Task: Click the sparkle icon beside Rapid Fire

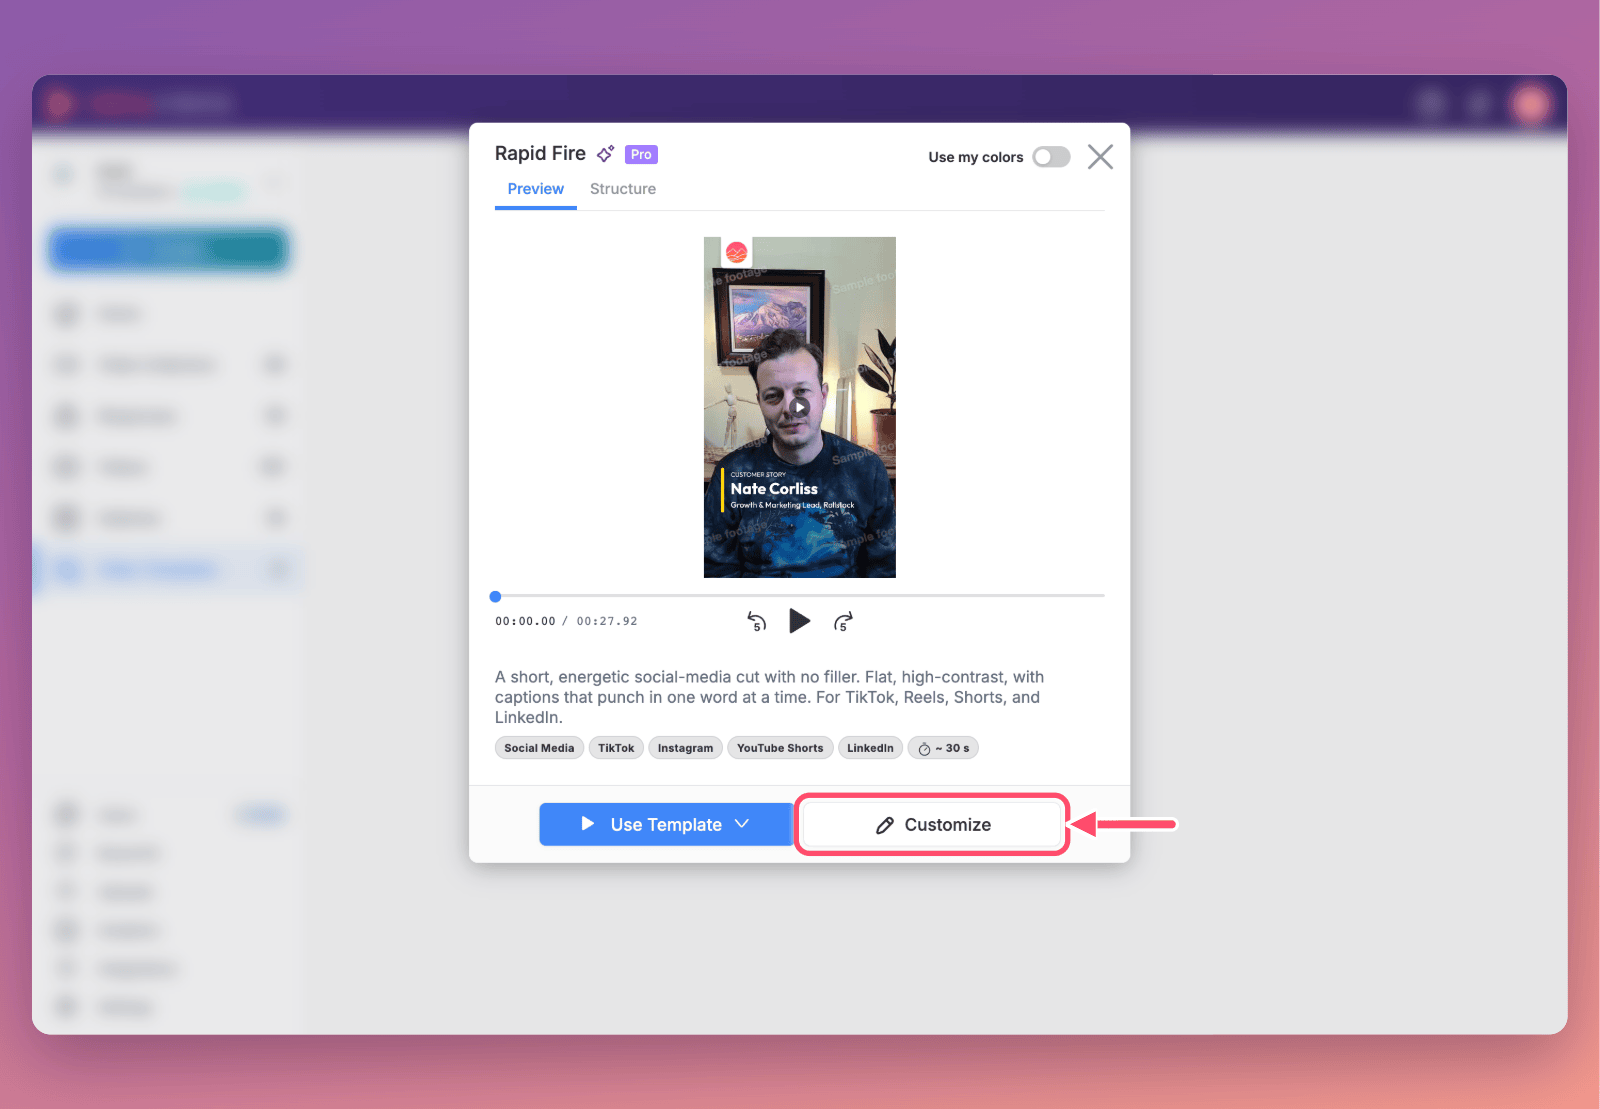Action: [605, 154]
